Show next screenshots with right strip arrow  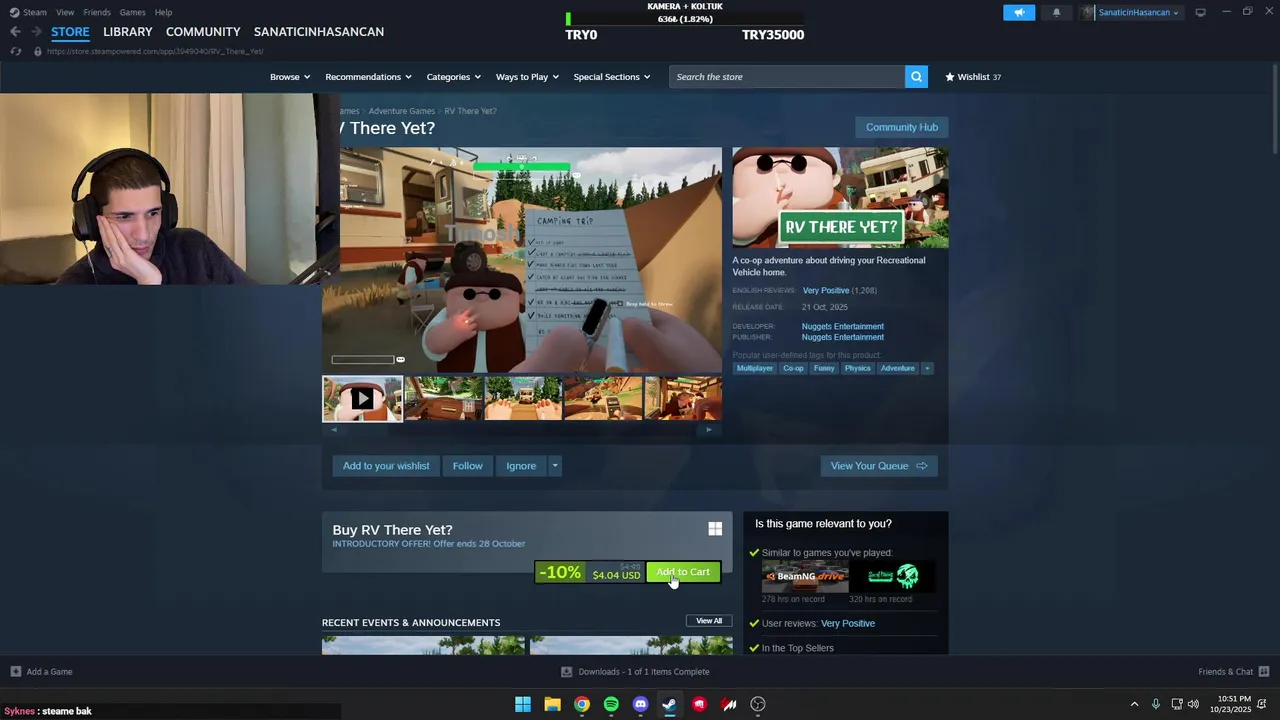tap(709, 430)
